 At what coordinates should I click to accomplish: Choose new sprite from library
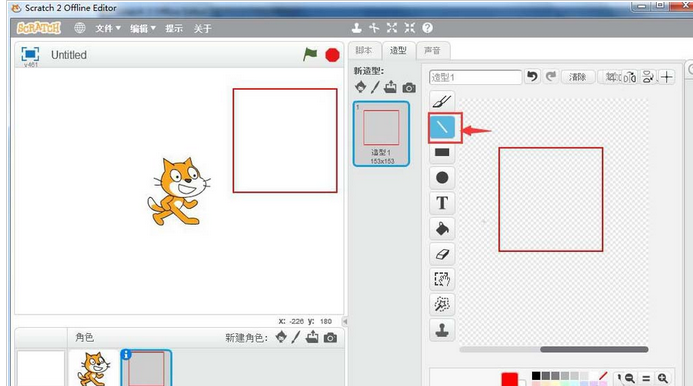pyautogui.click(x=281, y=337)
